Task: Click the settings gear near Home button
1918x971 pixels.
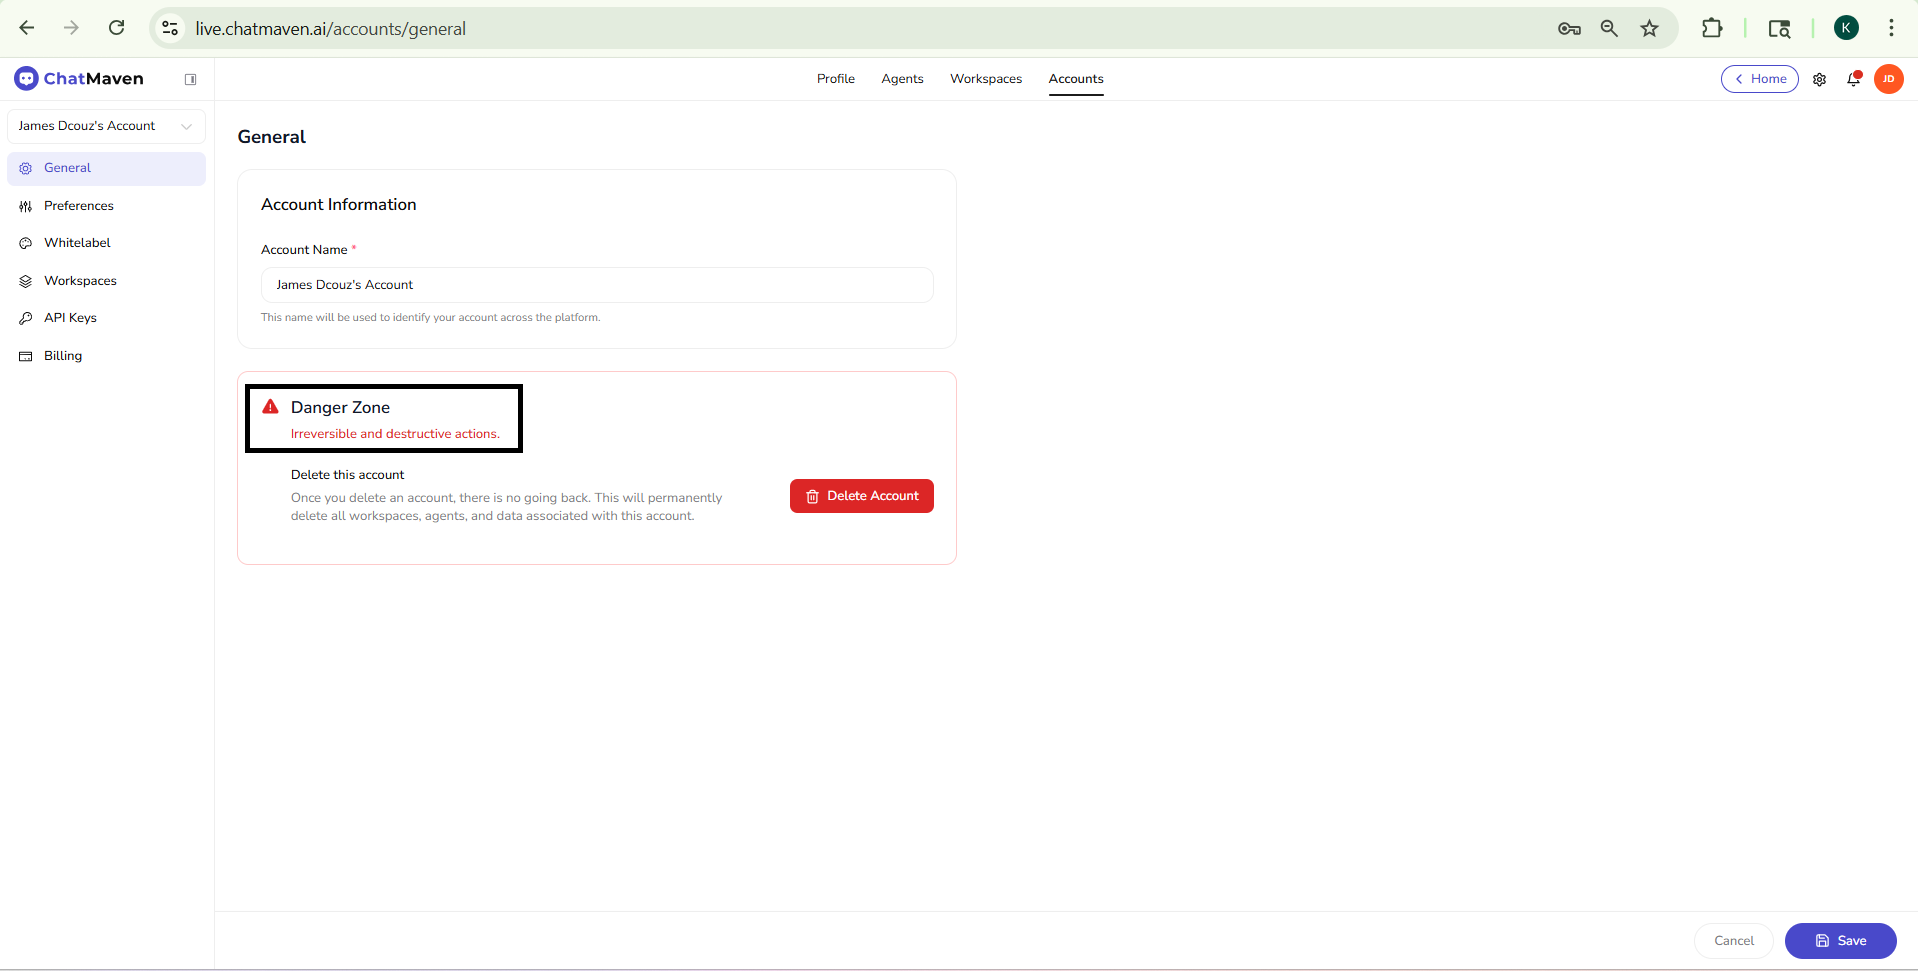Action: [1820, 79]
